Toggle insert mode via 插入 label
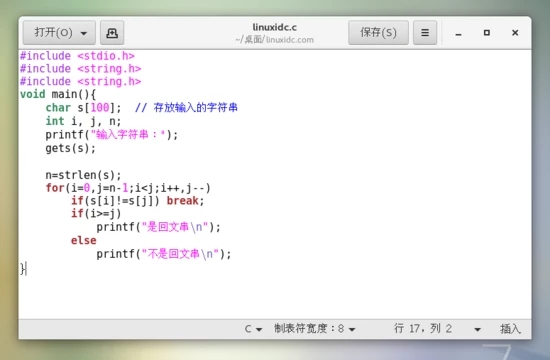This screenshot has width=550, height=360. 510,329
